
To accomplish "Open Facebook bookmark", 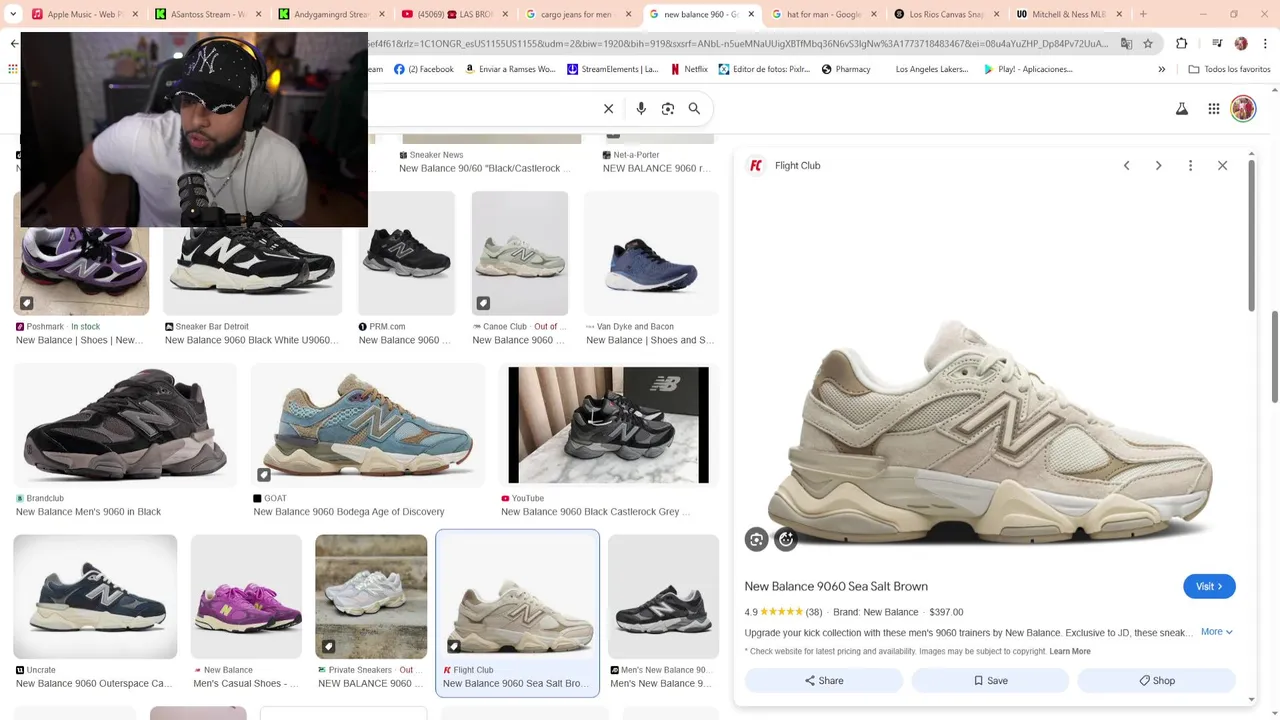I will click(424, 69).
